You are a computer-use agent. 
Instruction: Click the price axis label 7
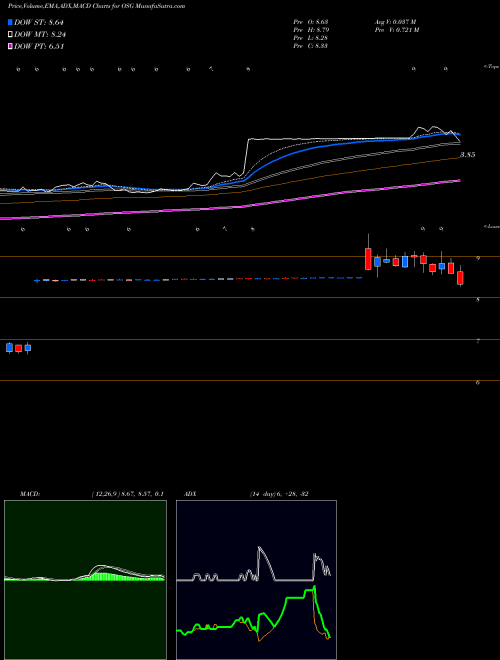(x=478, y=341)
